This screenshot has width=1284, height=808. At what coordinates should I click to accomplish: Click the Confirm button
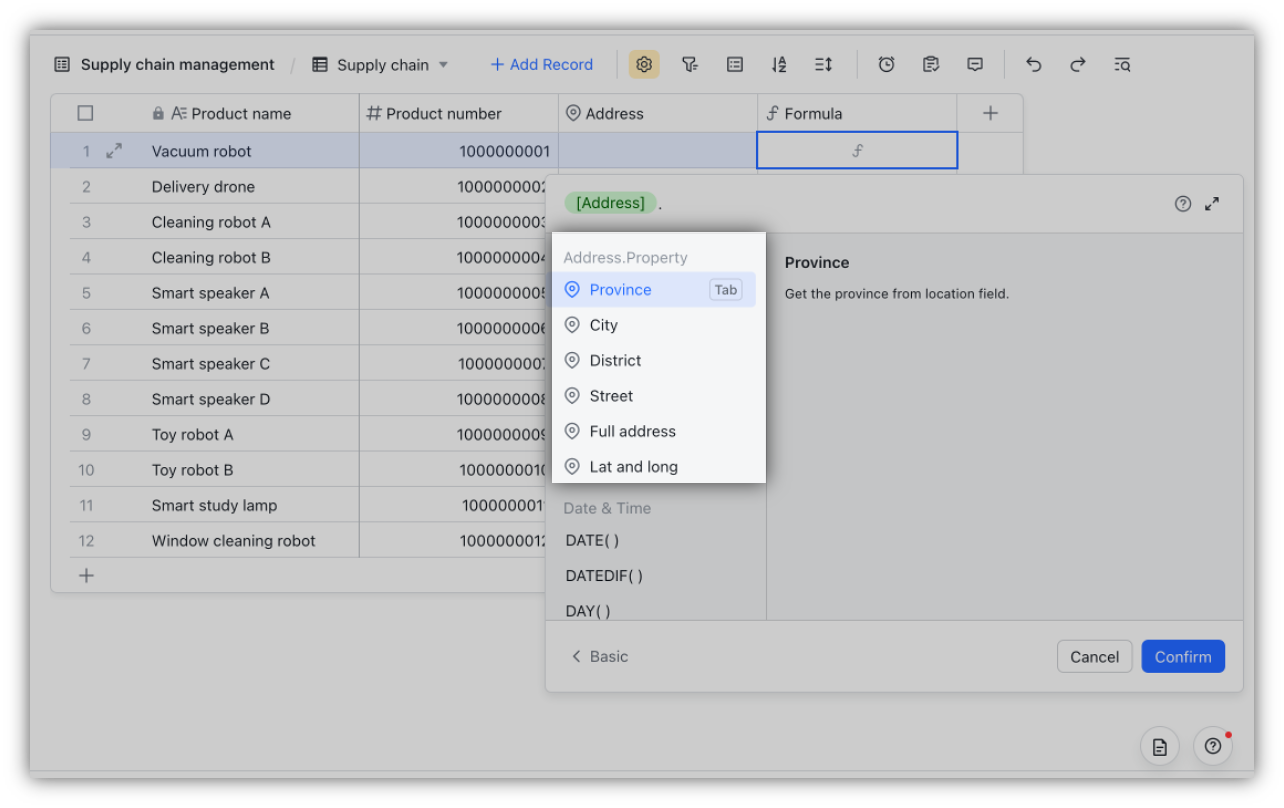(1183, 657)
